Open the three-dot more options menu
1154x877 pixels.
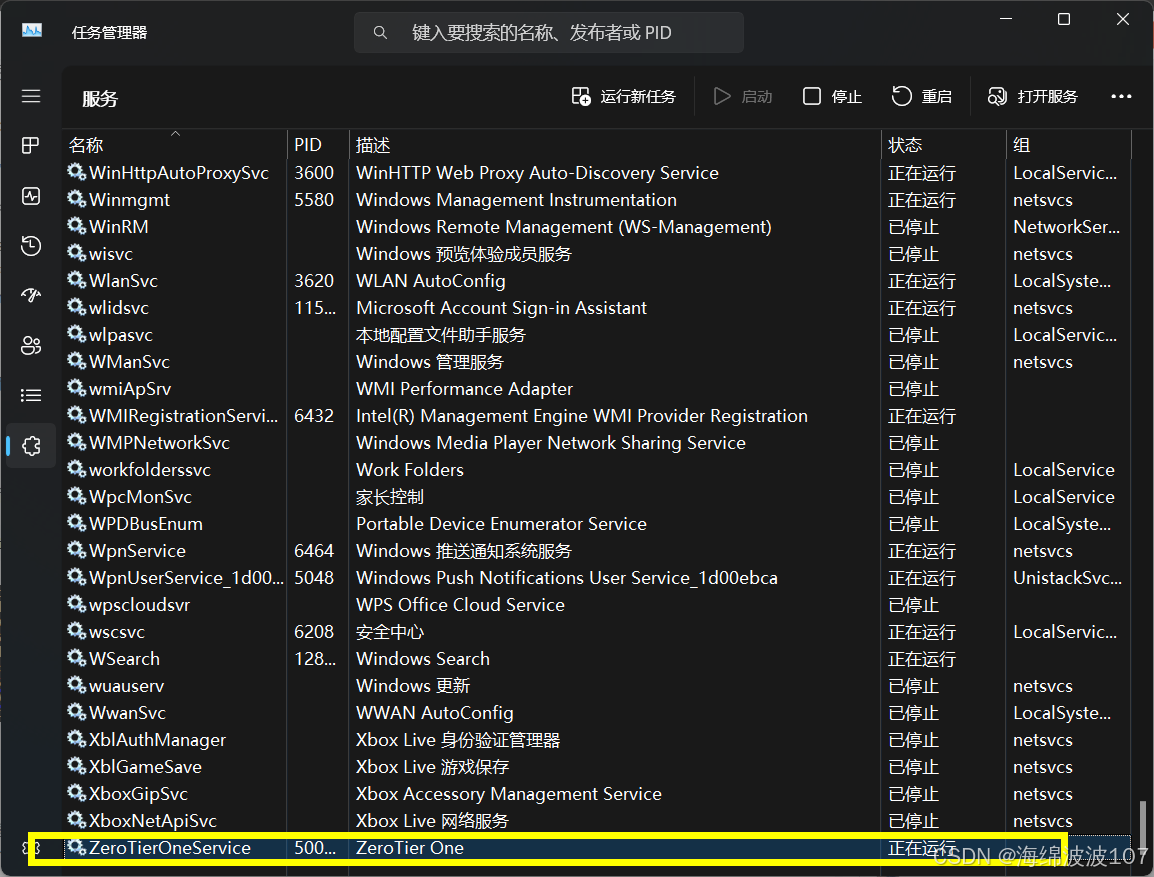tap(1121, 96)
